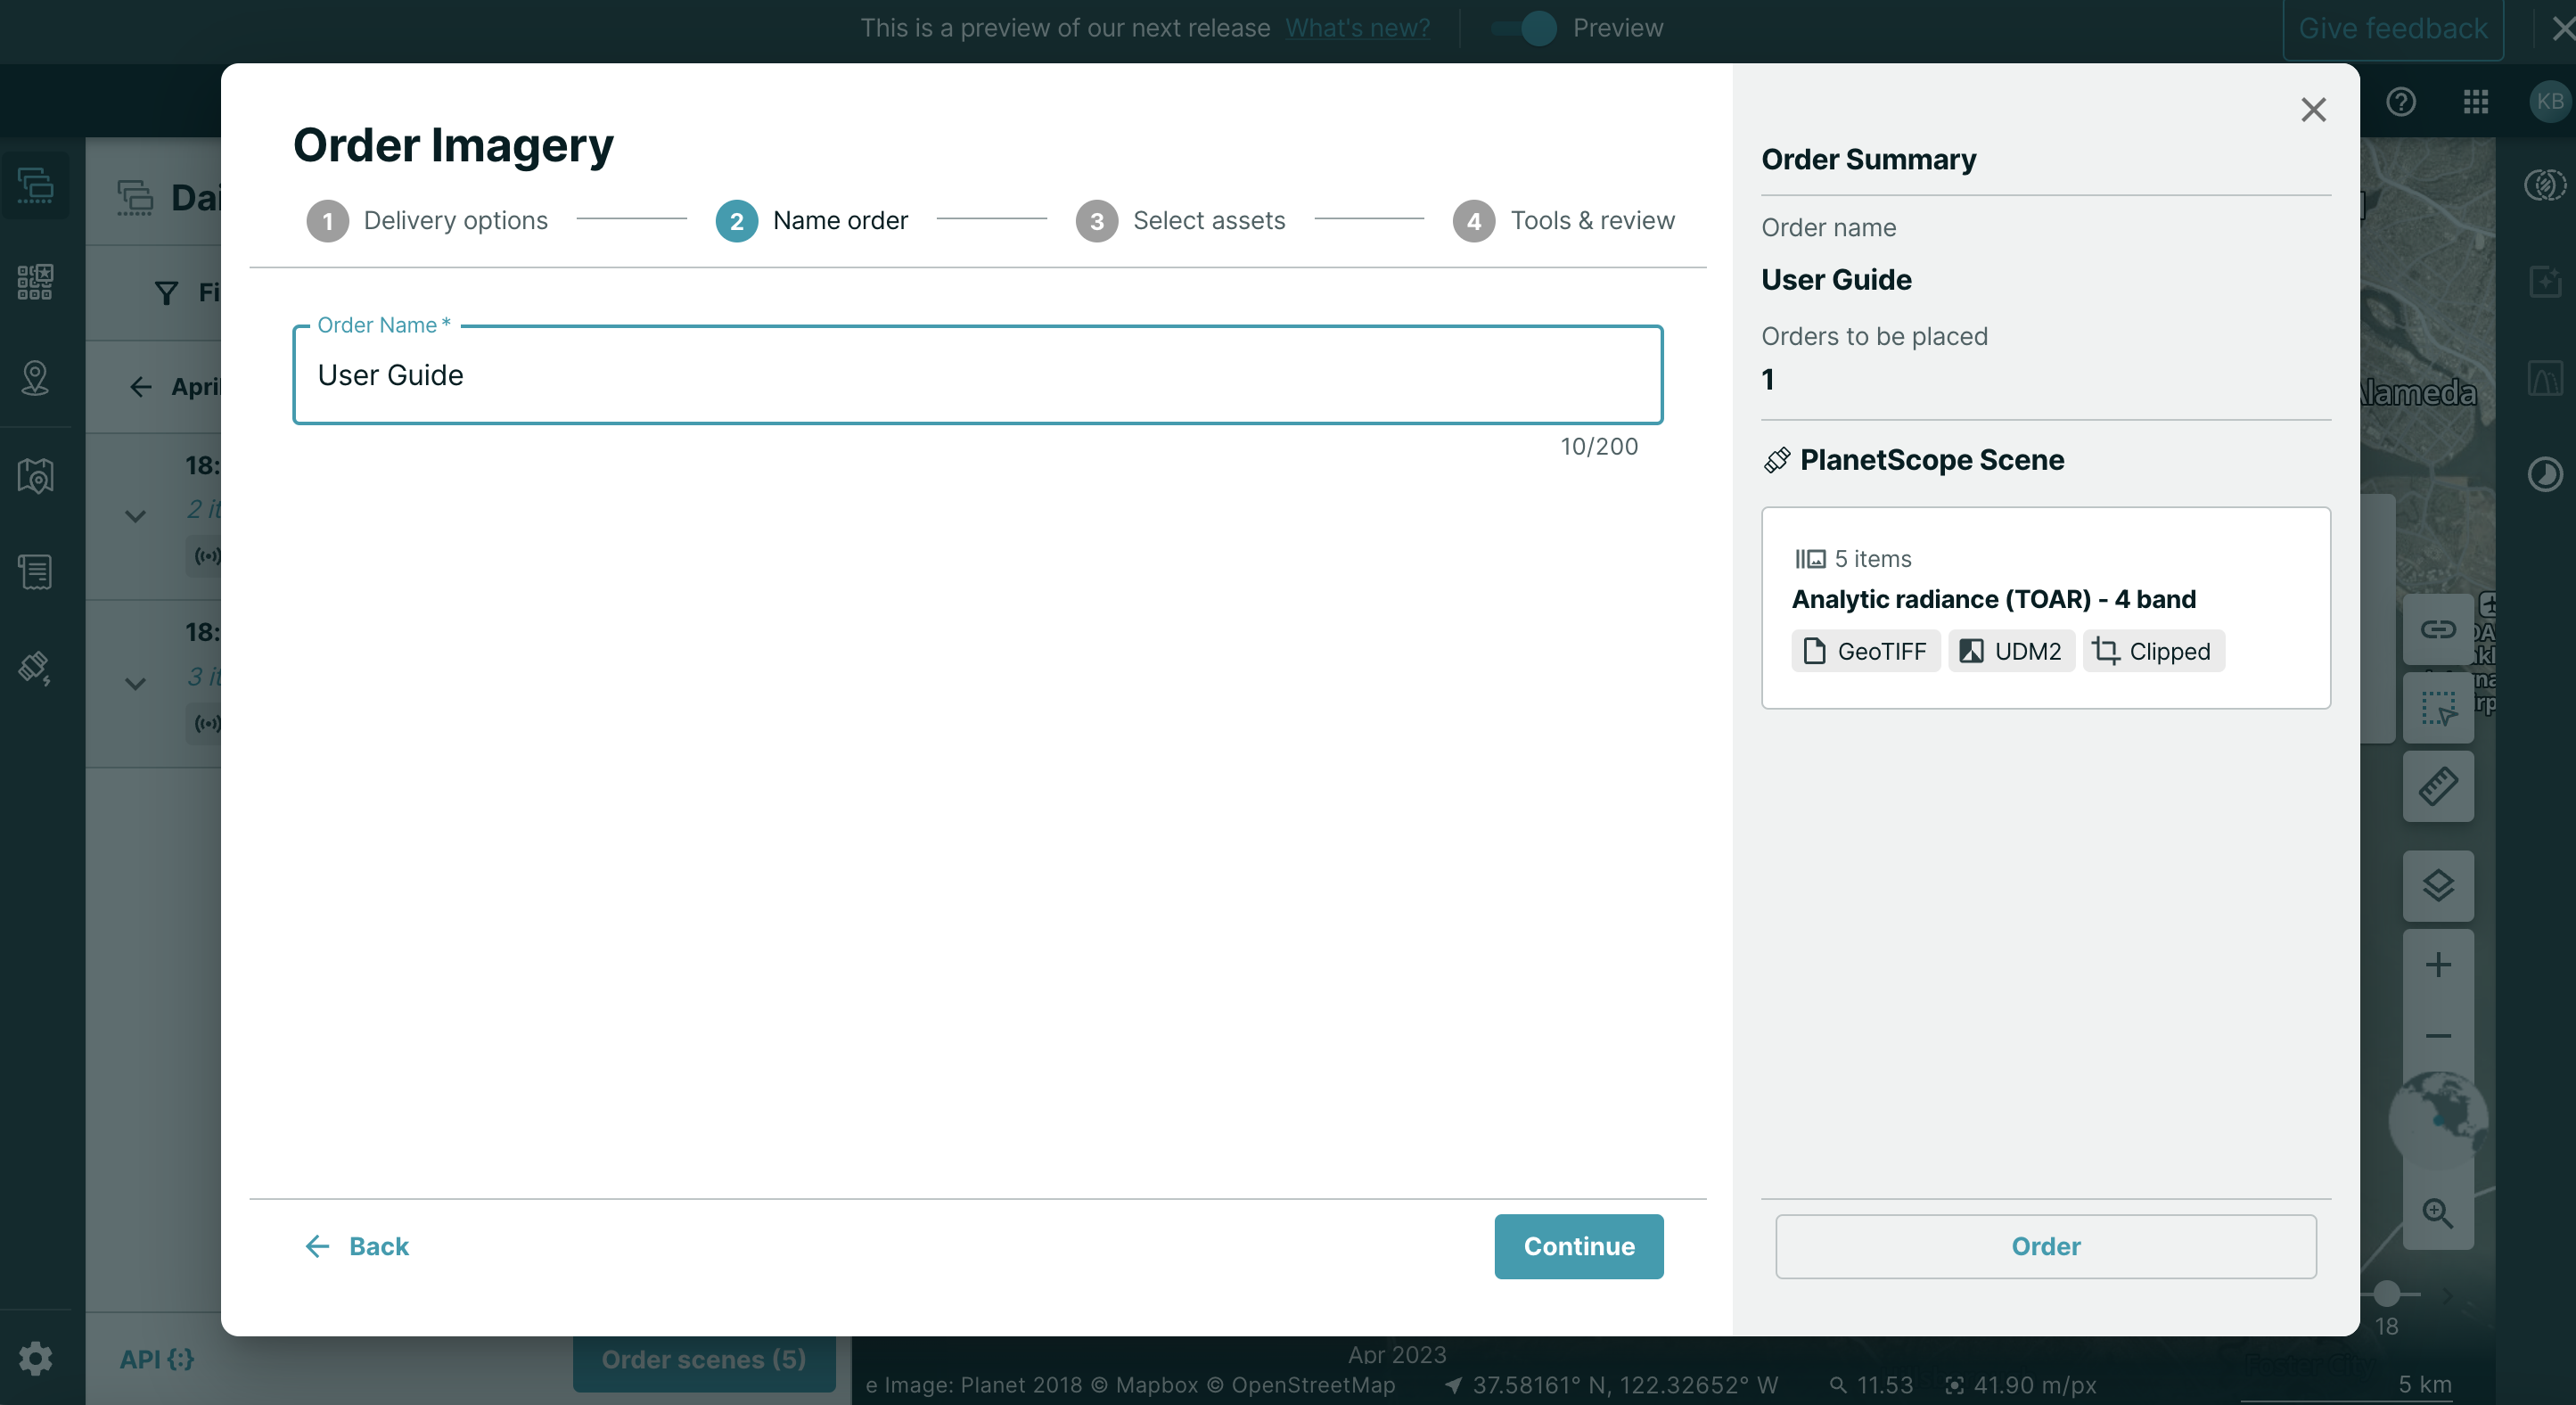Image resolution: width=2576 pixels, height=1405 pixels.
Task: Click the 41.90 m/px resolution readout
Action: coord(2020,1385)
